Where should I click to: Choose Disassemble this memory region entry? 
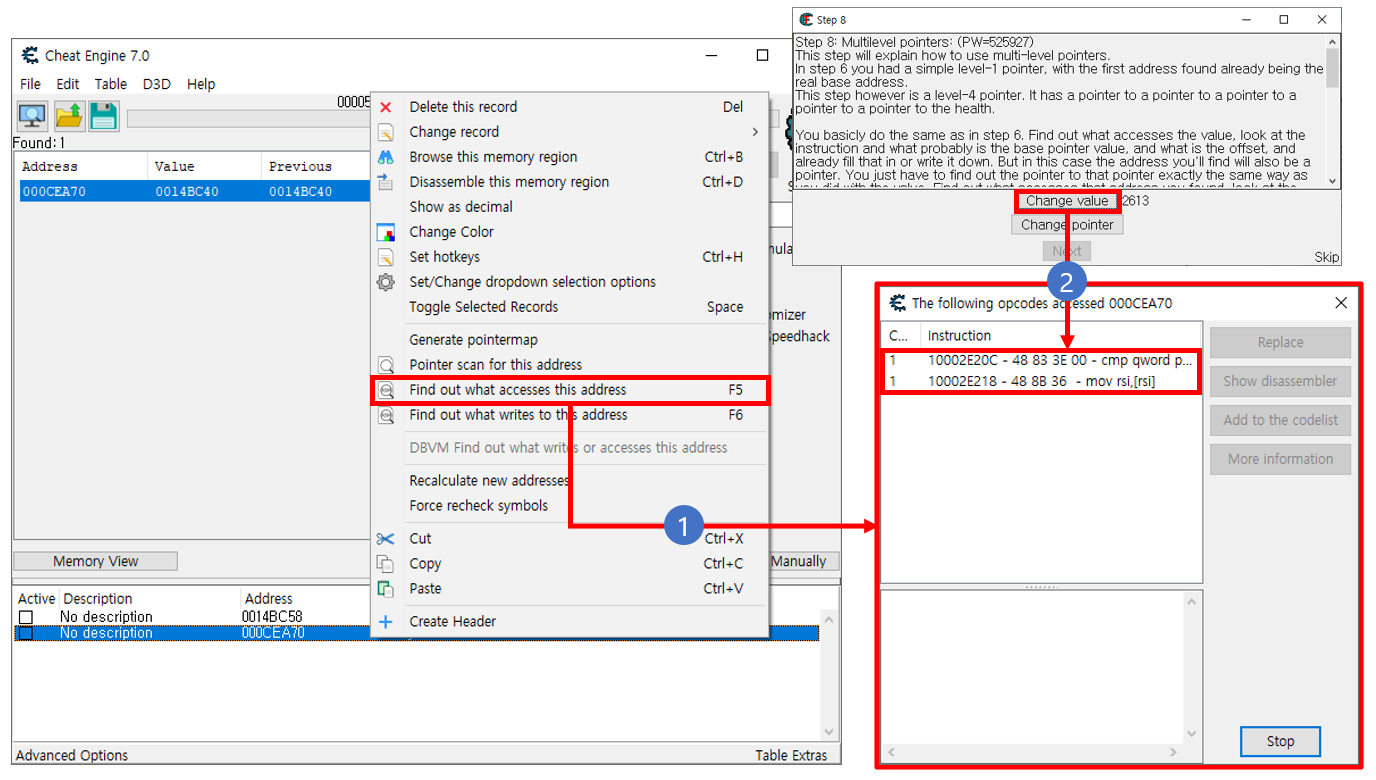click(568, 182)
